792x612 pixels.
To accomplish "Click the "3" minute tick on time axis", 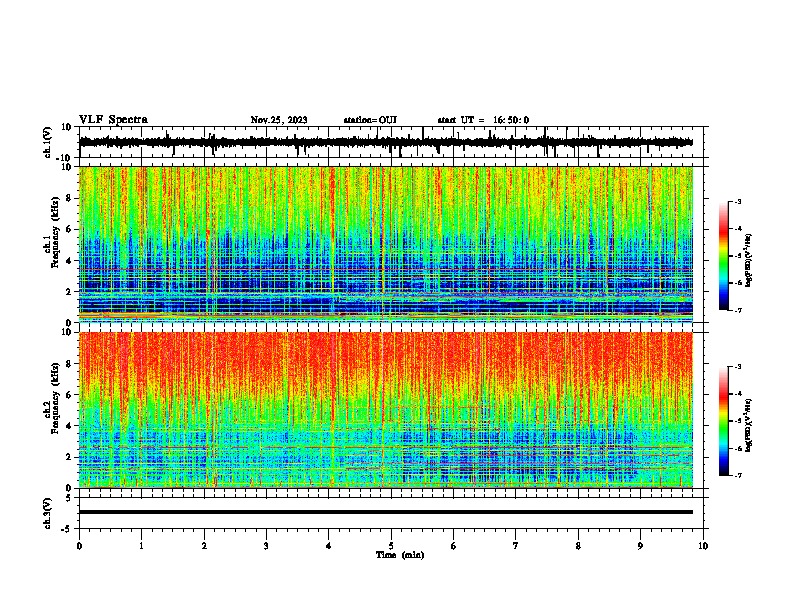I will tap(266, 546).
